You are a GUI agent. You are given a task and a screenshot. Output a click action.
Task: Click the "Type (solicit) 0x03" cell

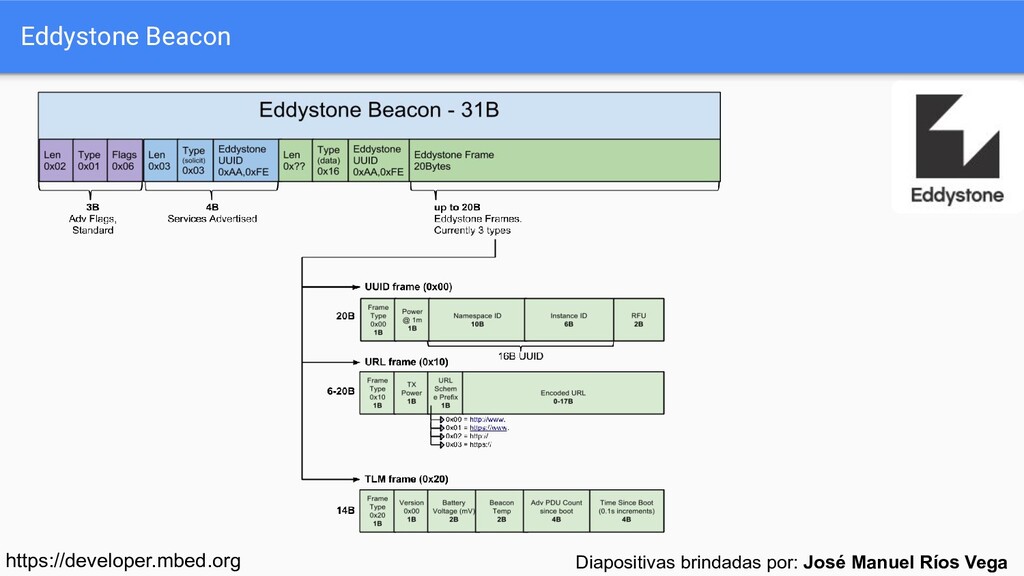tap(195, 161)
